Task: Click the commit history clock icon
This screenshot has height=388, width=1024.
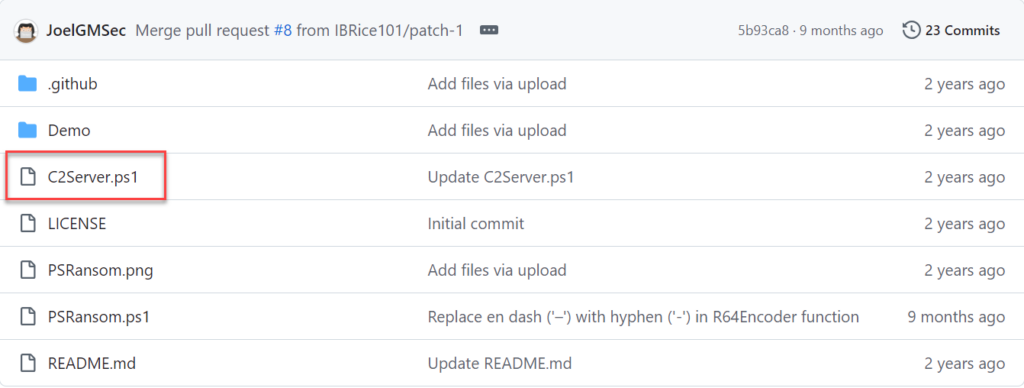Action: (x=911, y=30)
